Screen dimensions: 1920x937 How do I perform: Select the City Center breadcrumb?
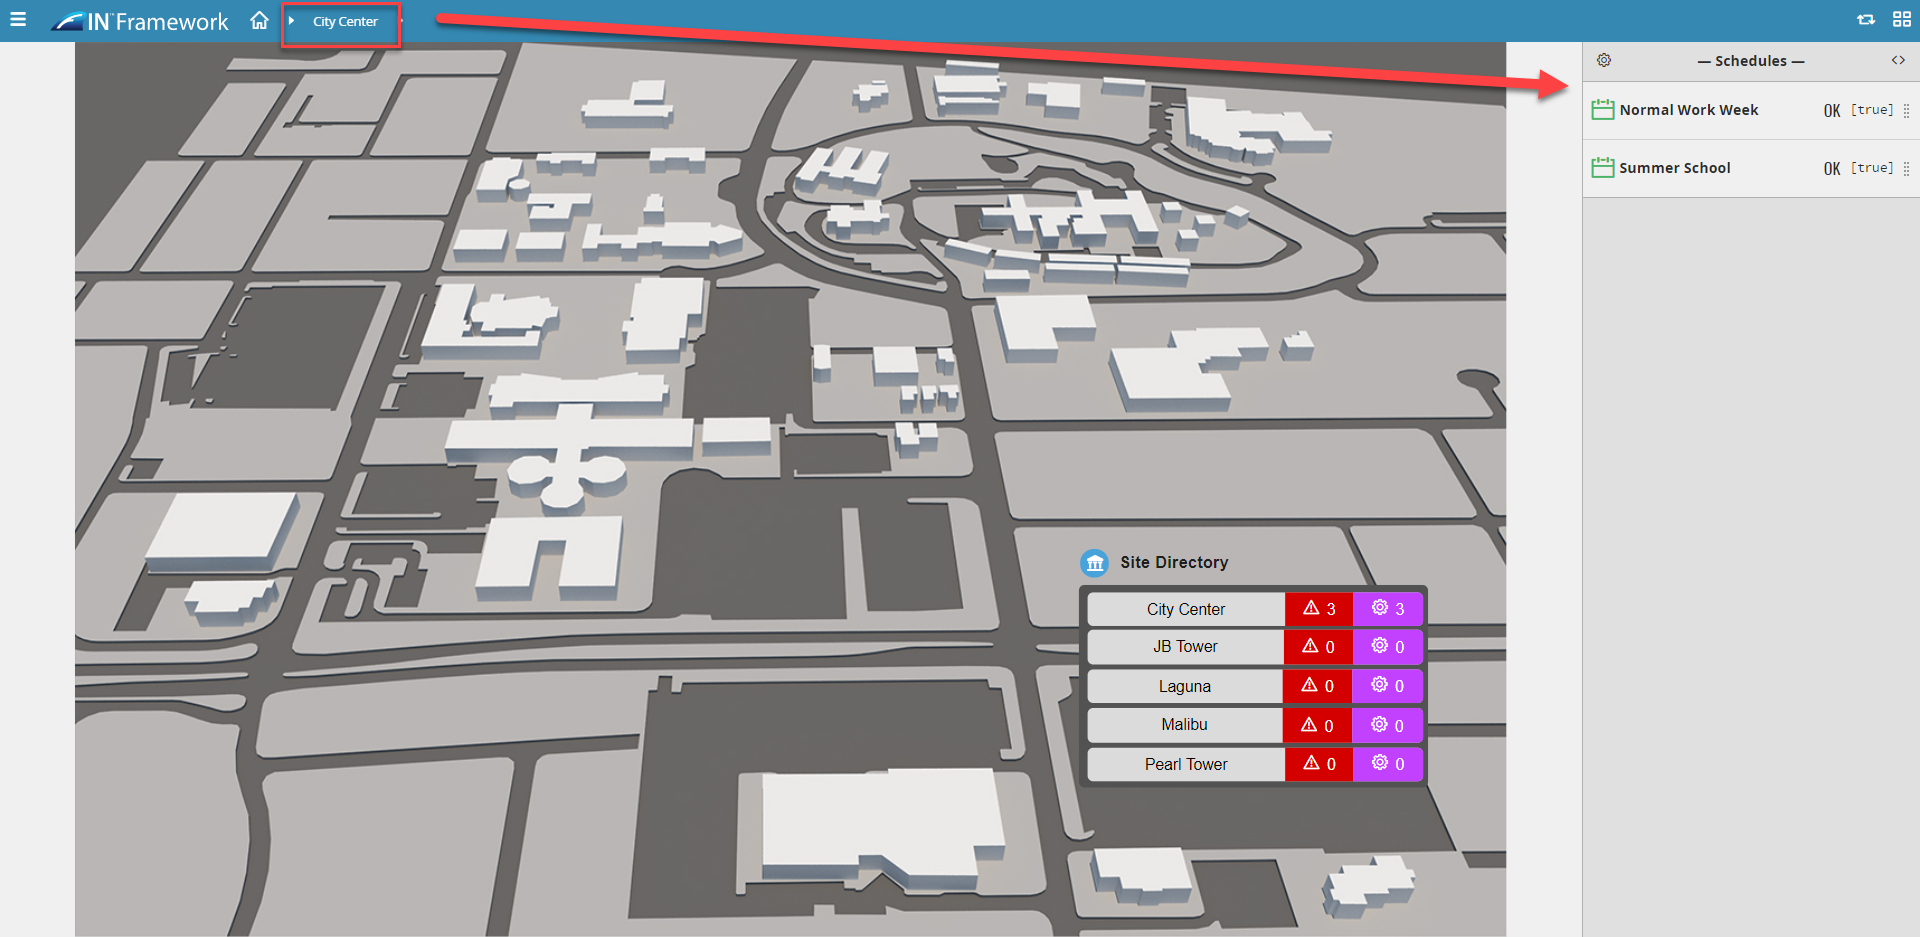[x=345, y=21]
